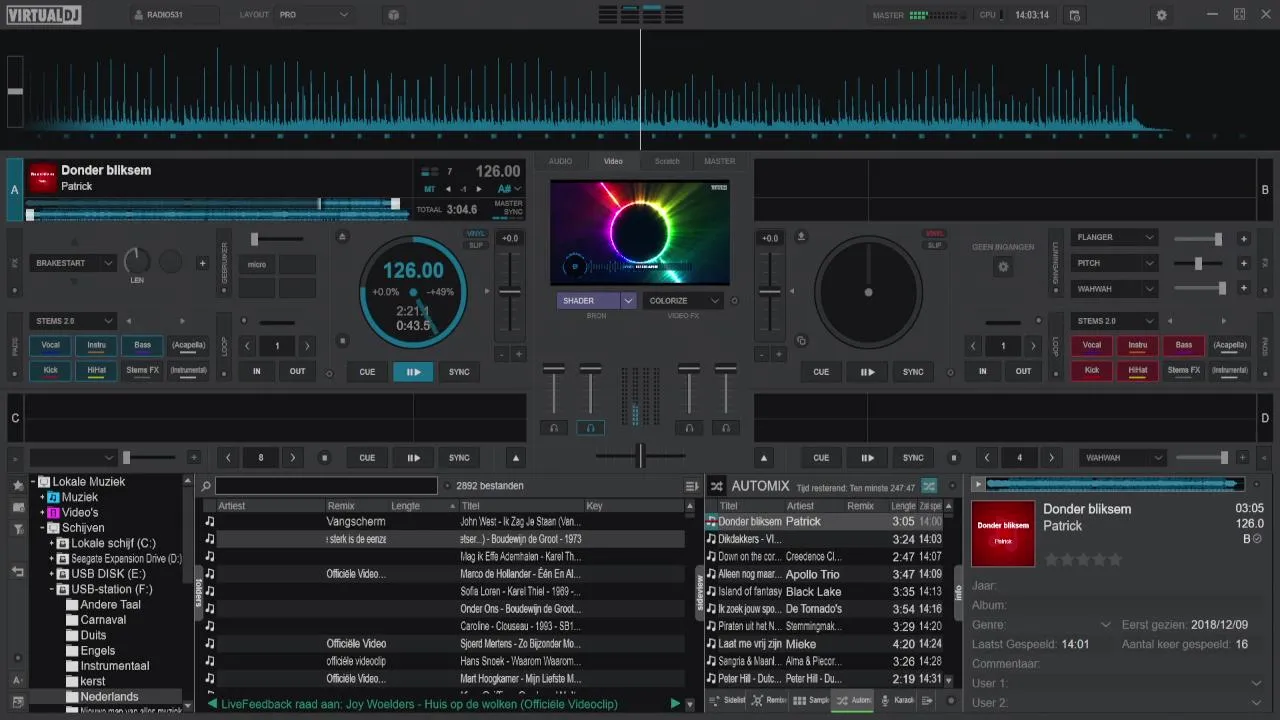Open the SHADER video source dropdown
Viewport: 1280px width, 720px height.
point(628,300)
